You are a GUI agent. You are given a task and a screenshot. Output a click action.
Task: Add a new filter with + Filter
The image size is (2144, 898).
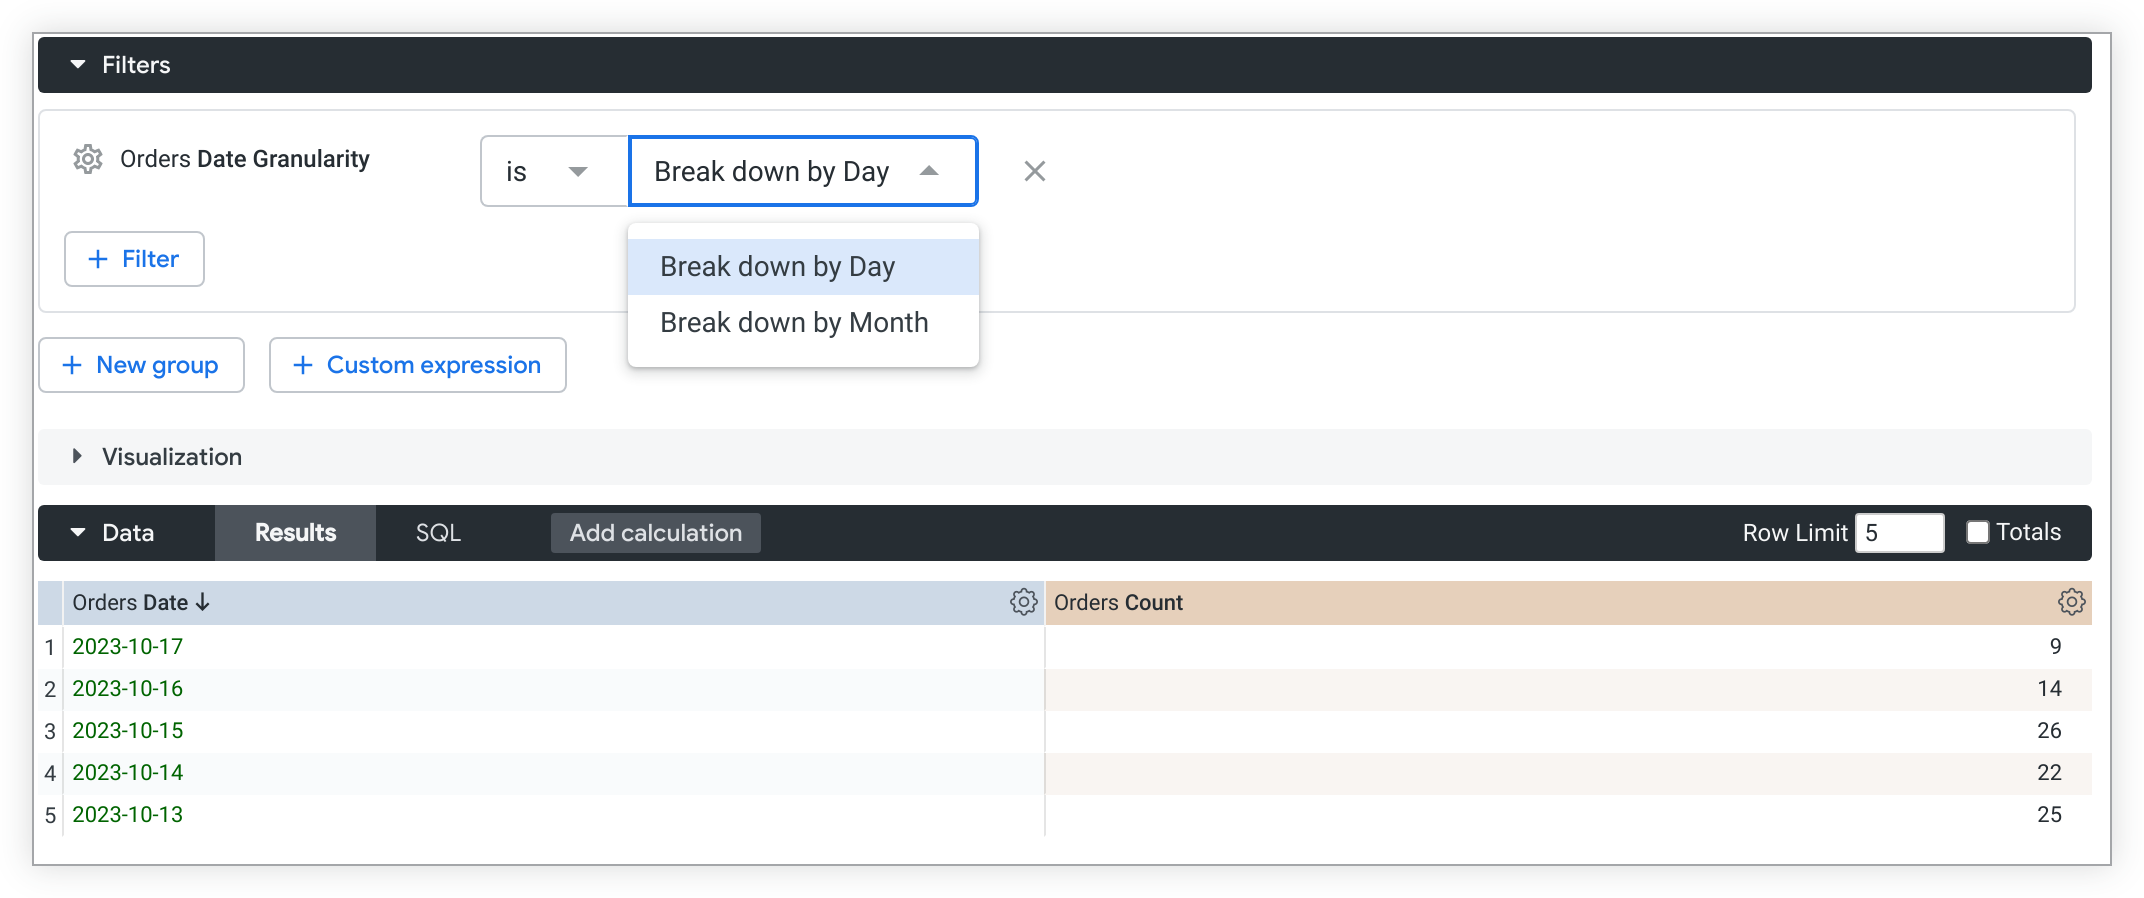pos(134,259)
